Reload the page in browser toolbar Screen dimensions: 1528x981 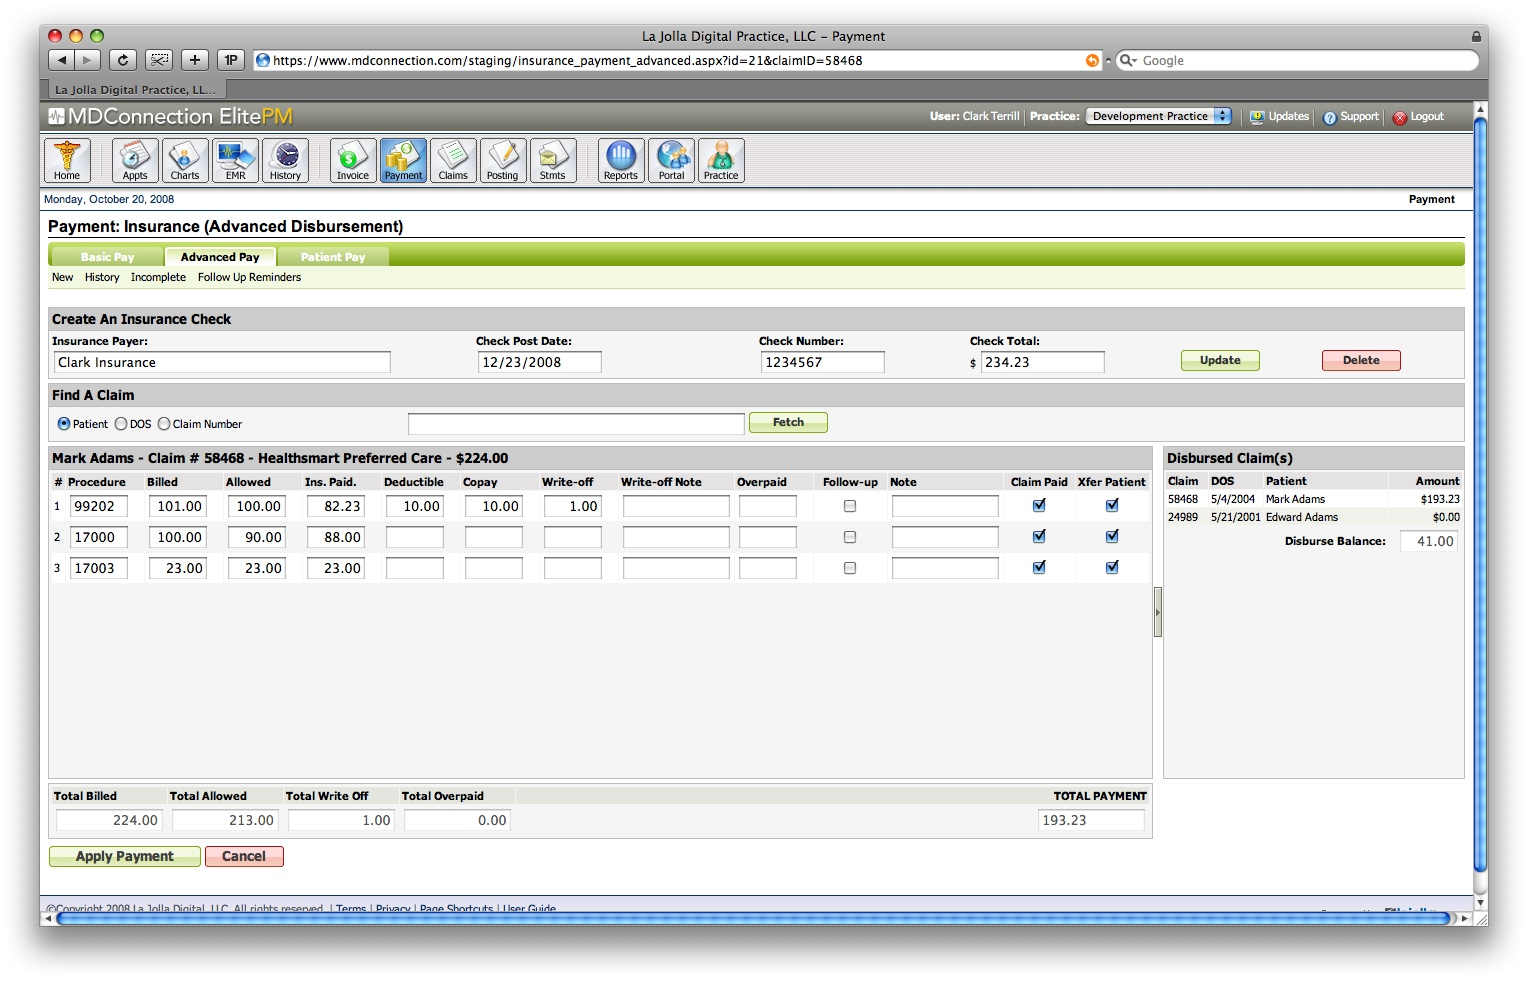click(x=122, y=60)
